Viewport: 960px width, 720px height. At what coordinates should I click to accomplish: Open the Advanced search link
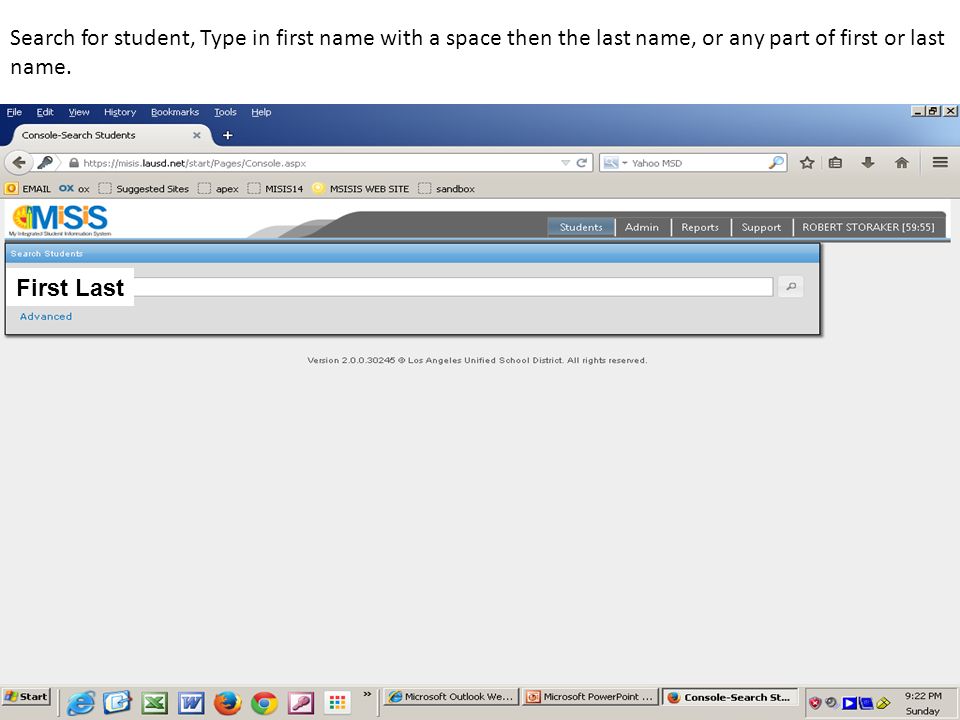point(46,317)
